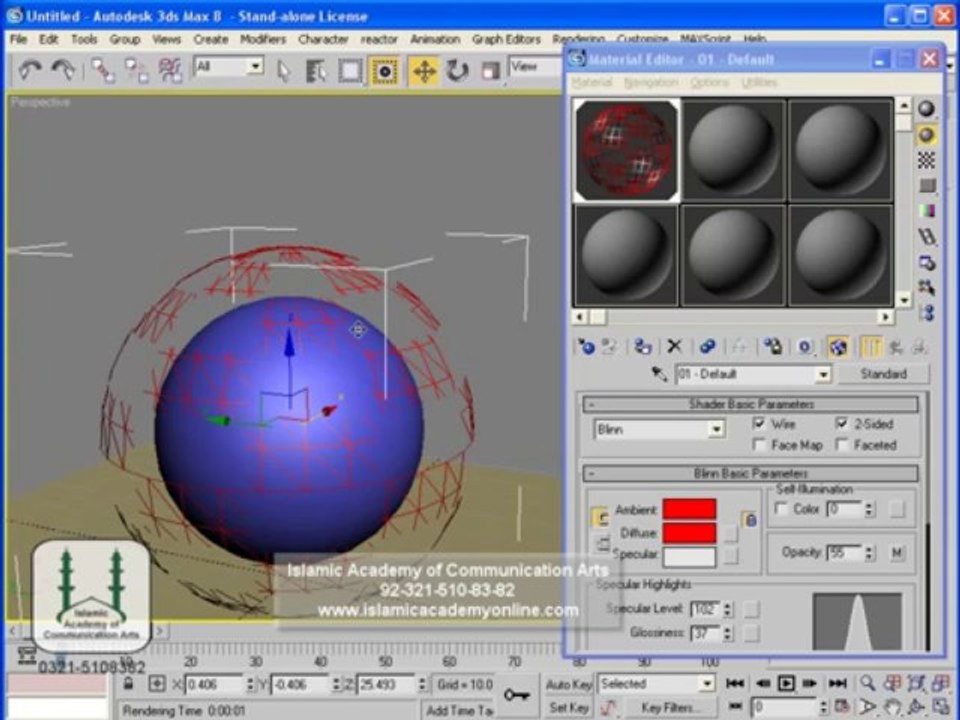Viewport: 960px width, 720px height.
Task: Click the Auto Key button
Action: [x=568, y=684]
